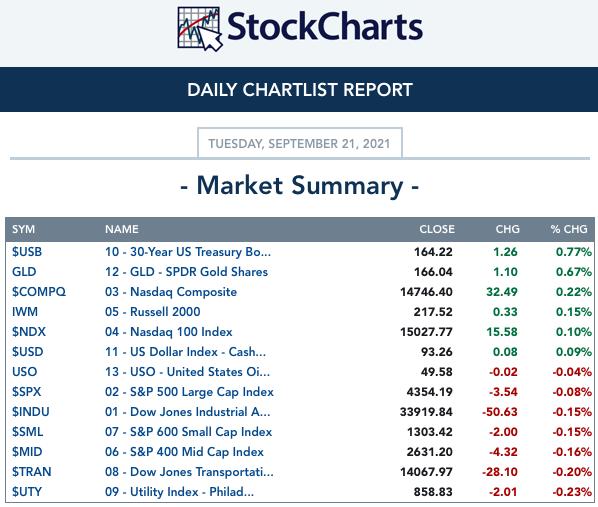This screenshot has width=598, height=507.
Task: Open 02 - S&P 500 Large Cap Index
Action: [189, 392]
